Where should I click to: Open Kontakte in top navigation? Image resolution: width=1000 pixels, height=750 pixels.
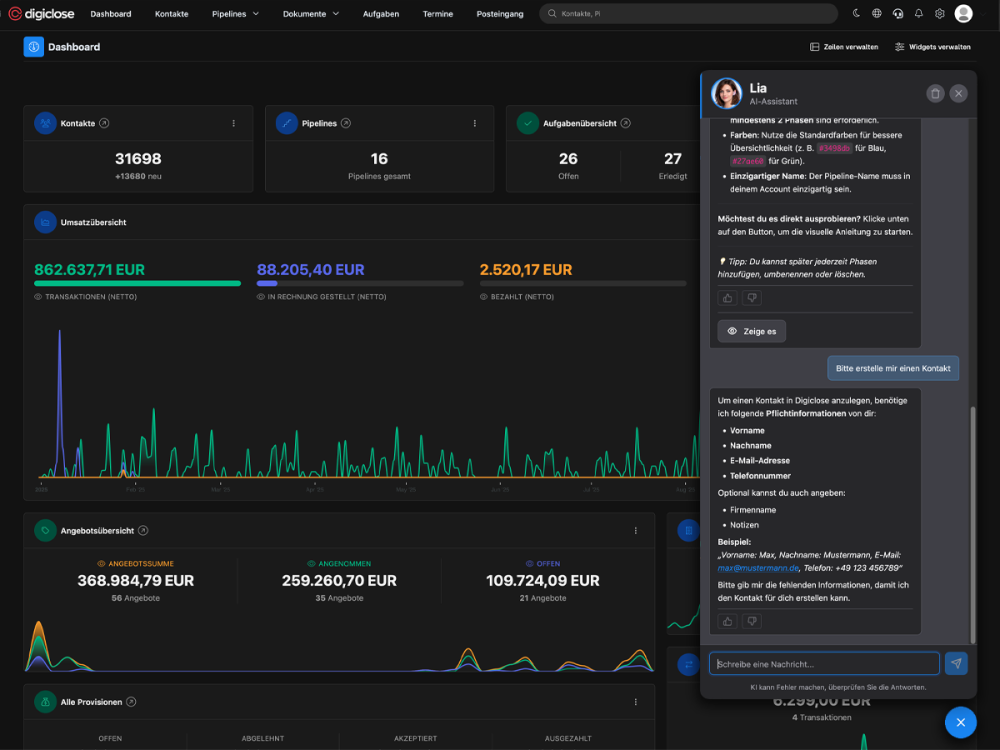pyautogui.click(x=172, y=13)
